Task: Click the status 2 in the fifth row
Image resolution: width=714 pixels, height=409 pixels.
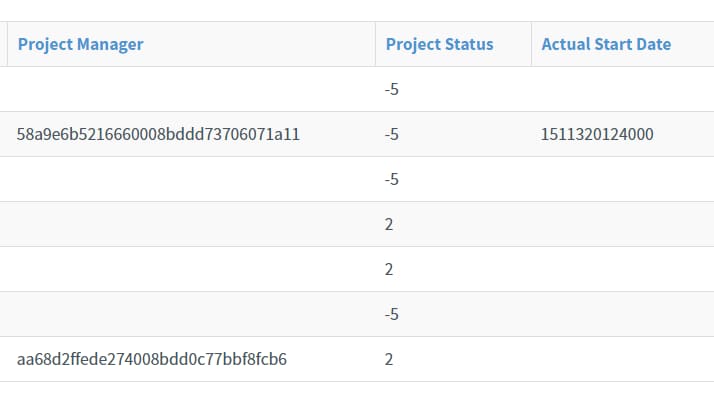Action: click(388, 269)
